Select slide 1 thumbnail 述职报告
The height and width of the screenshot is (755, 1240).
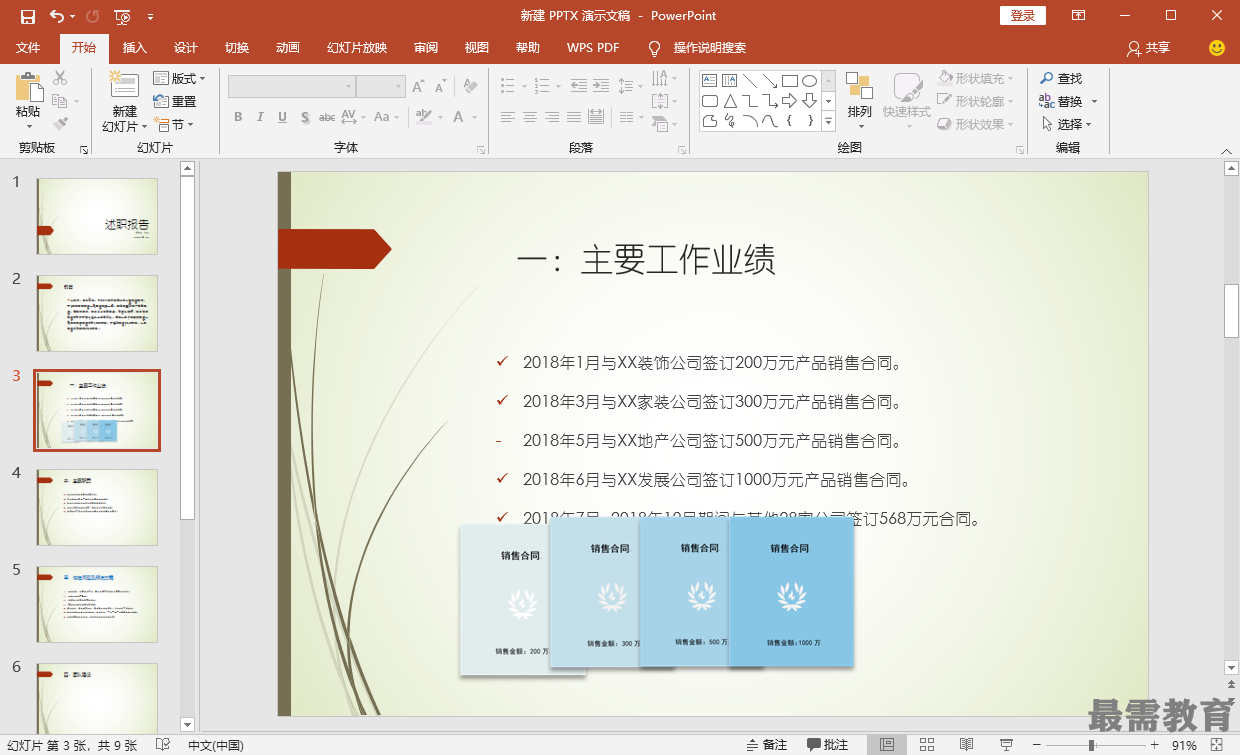click(x=97, y=217)
